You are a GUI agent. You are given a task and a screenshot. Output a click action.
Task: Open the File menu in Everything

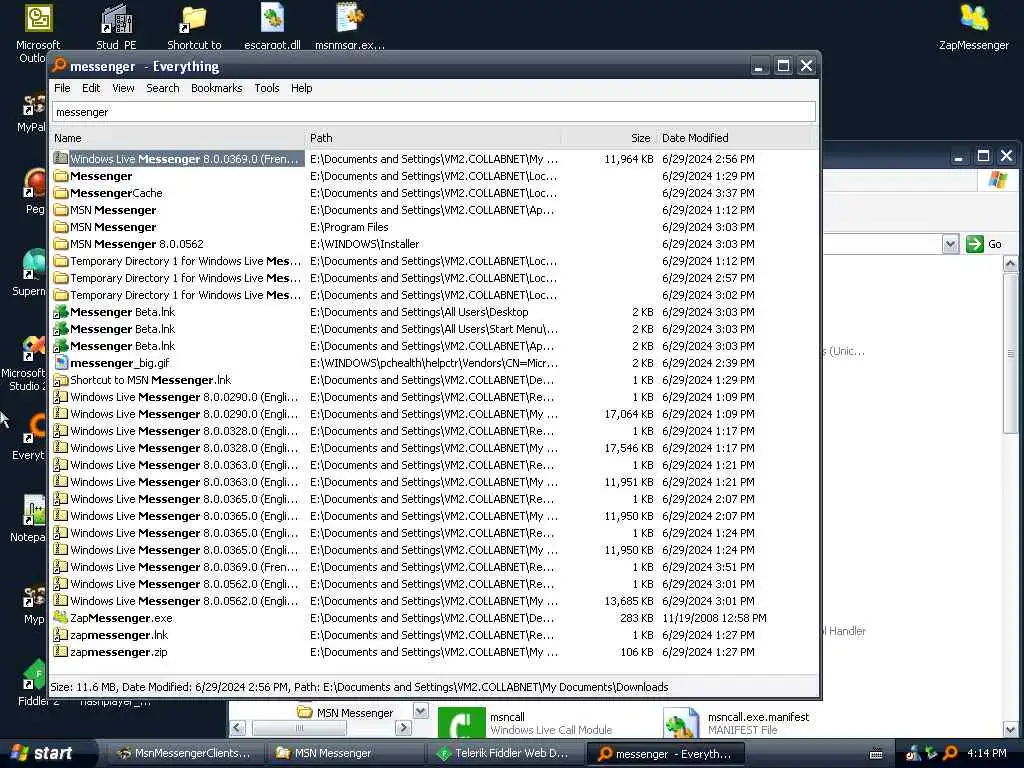point(62,88)
